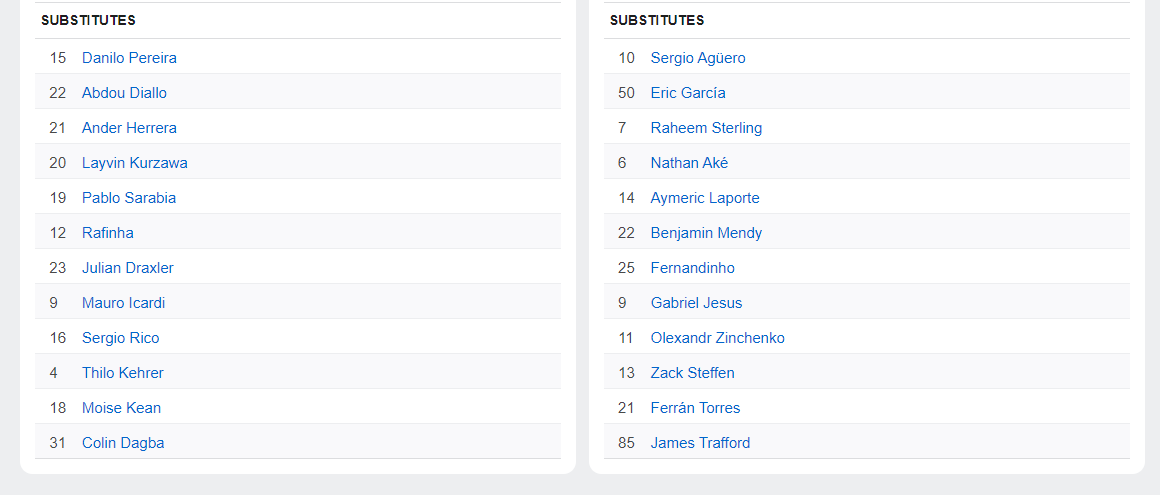Viewport: 1160px width, 495px height.
Task: Select Moise Kean in substitutes list
Action: click(x=121, y=408)
